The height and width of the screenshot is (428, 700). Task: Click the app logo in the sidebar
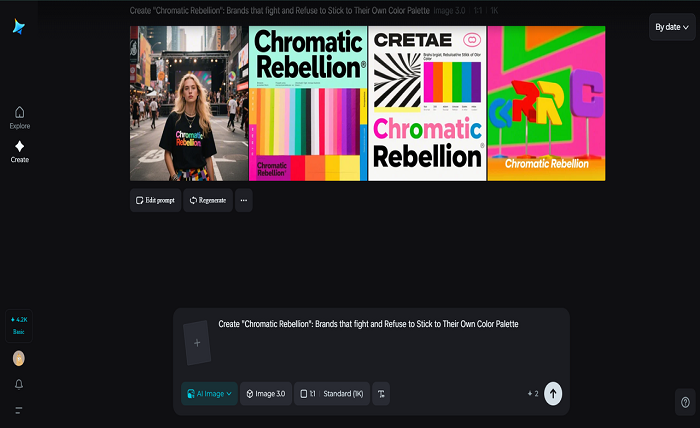click(x=19, y=27)
